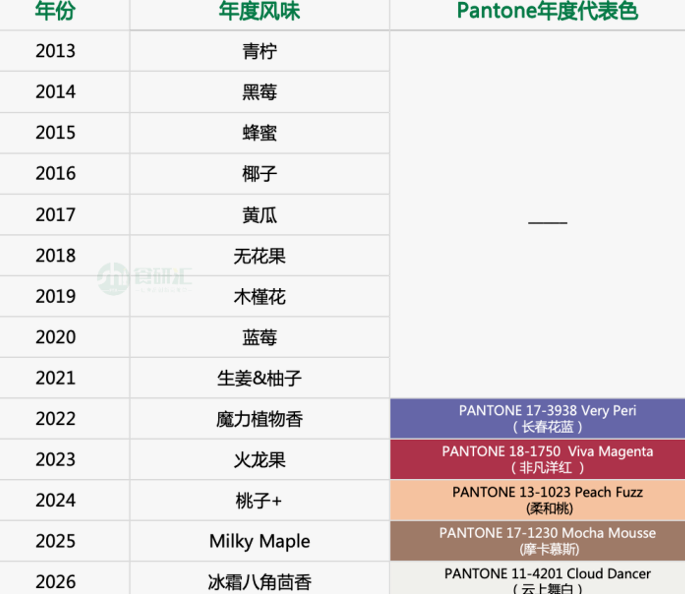This screenshot has height=594, width=685.
Task: Select the 生姜&柚子 flavor cell
Action: [x=259, y=378]
